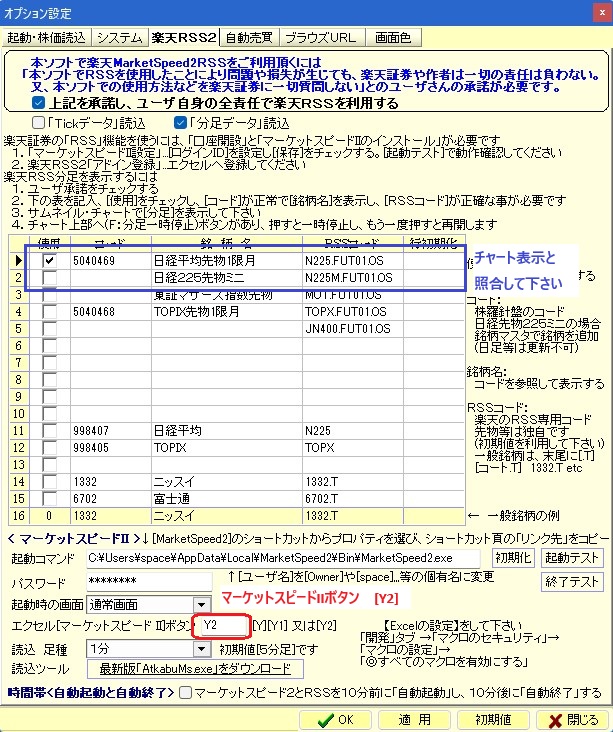Open the 自動売買 tab
This screenshot has height=732, width=613.
click(x=246, y=38)
